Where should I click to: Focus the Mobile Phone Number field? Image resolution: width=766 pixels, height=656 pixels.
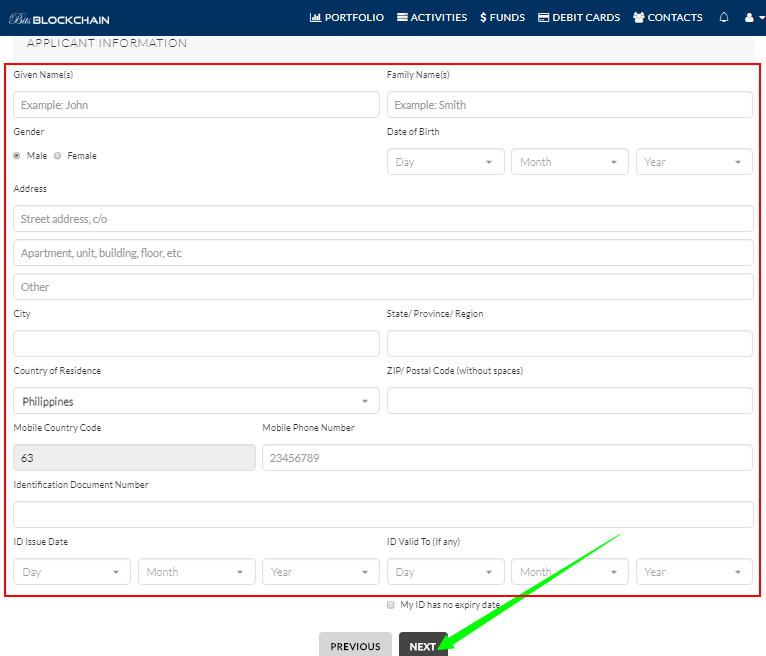coord(507,458)
